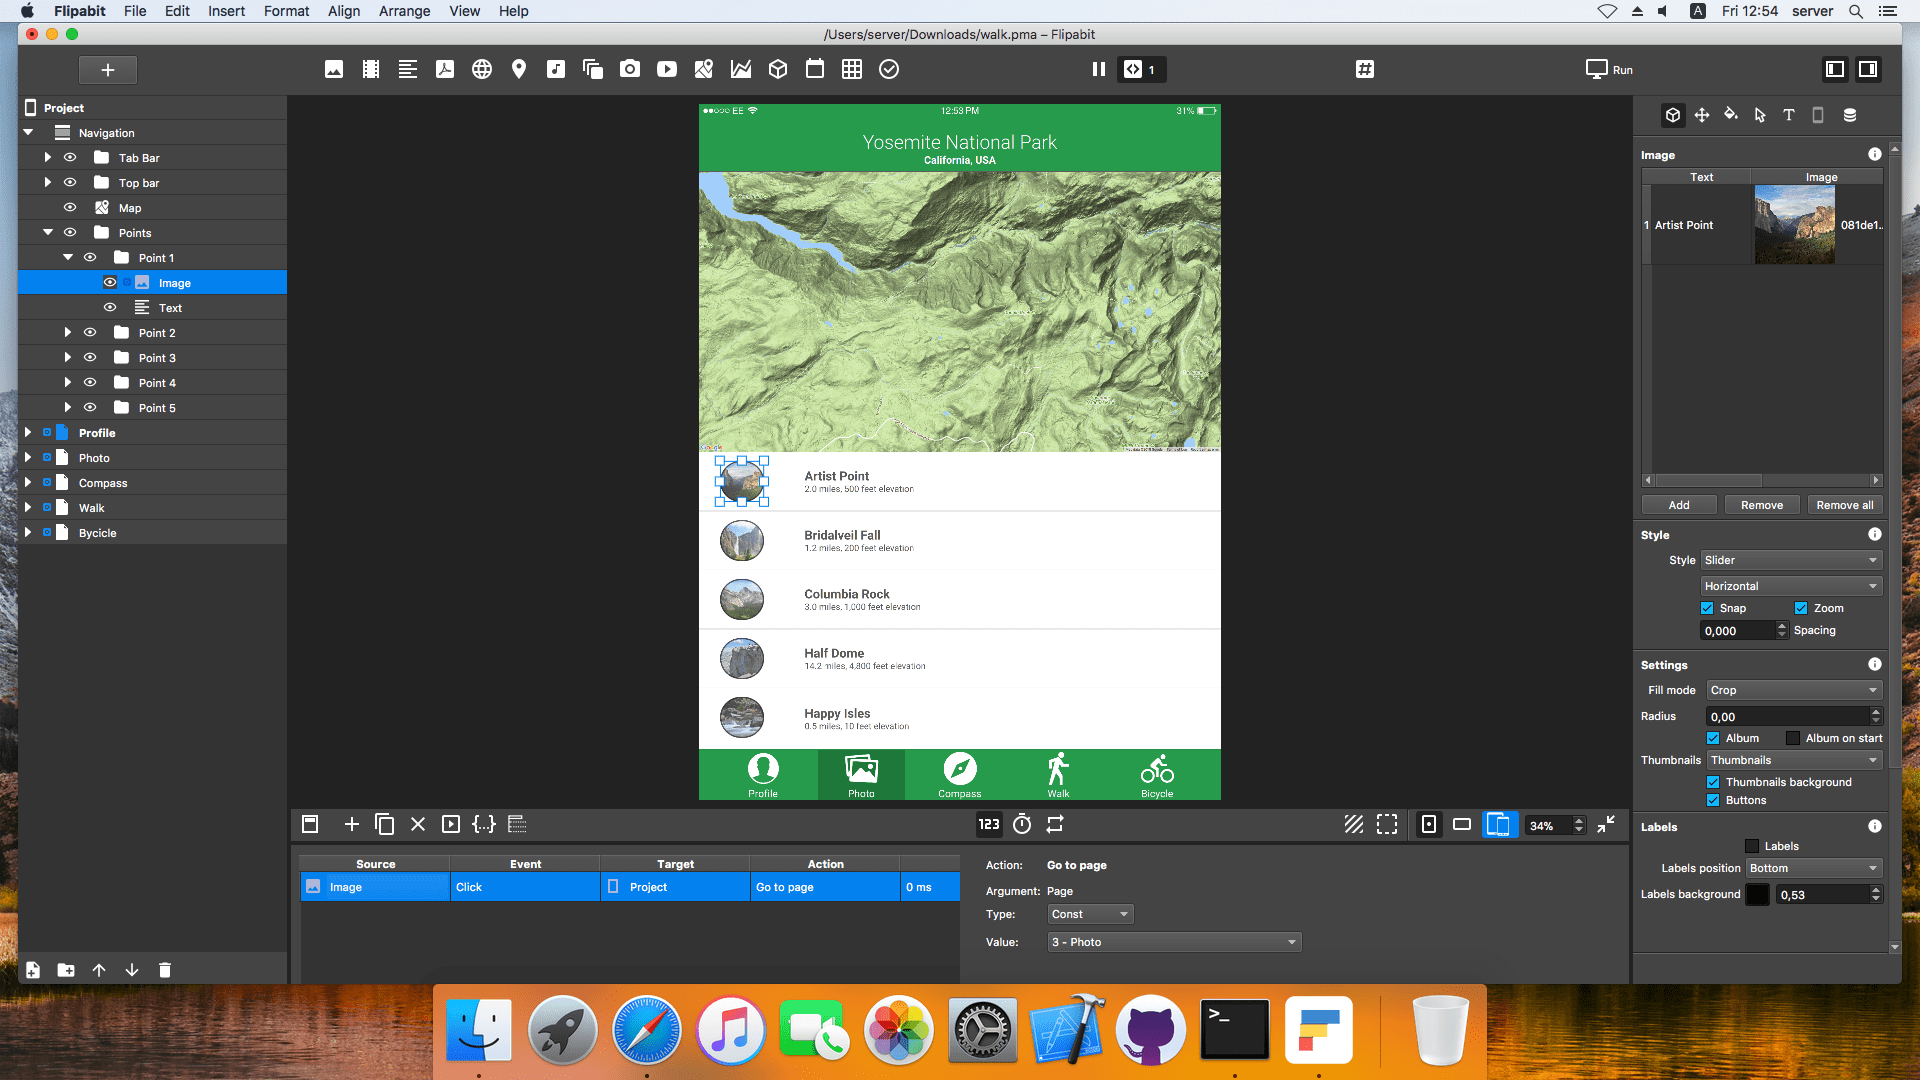The width and height of the screenshot is (1920, 1080).
Task: Insert audio music note widget
Action: pos(556,69)
